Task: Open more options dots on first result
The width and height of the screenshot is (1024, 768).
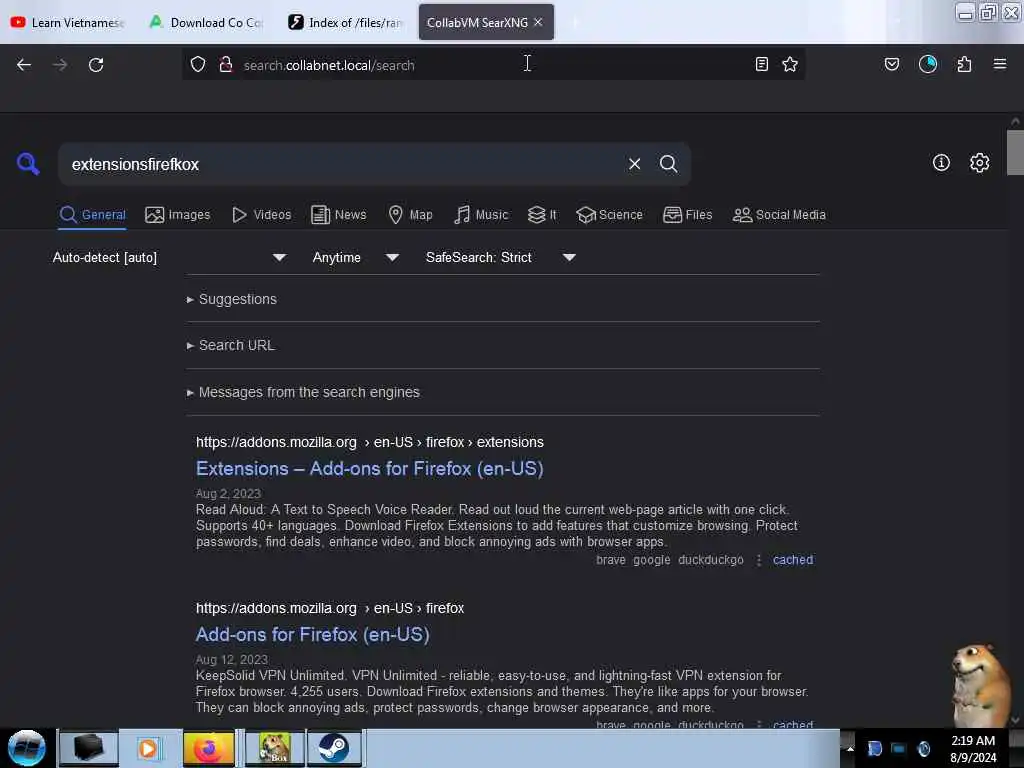Action: [759, 560]
